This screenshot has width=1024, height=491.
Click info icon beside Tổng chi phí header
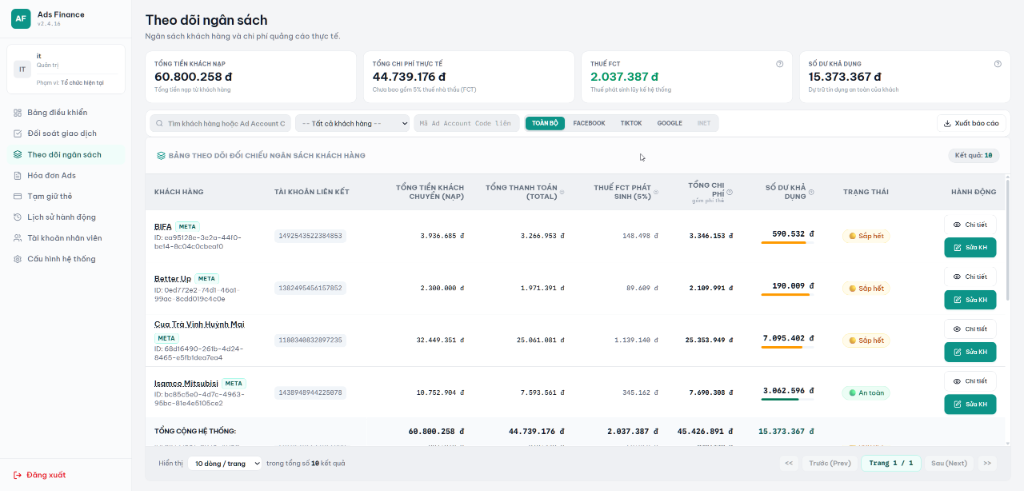729,192
